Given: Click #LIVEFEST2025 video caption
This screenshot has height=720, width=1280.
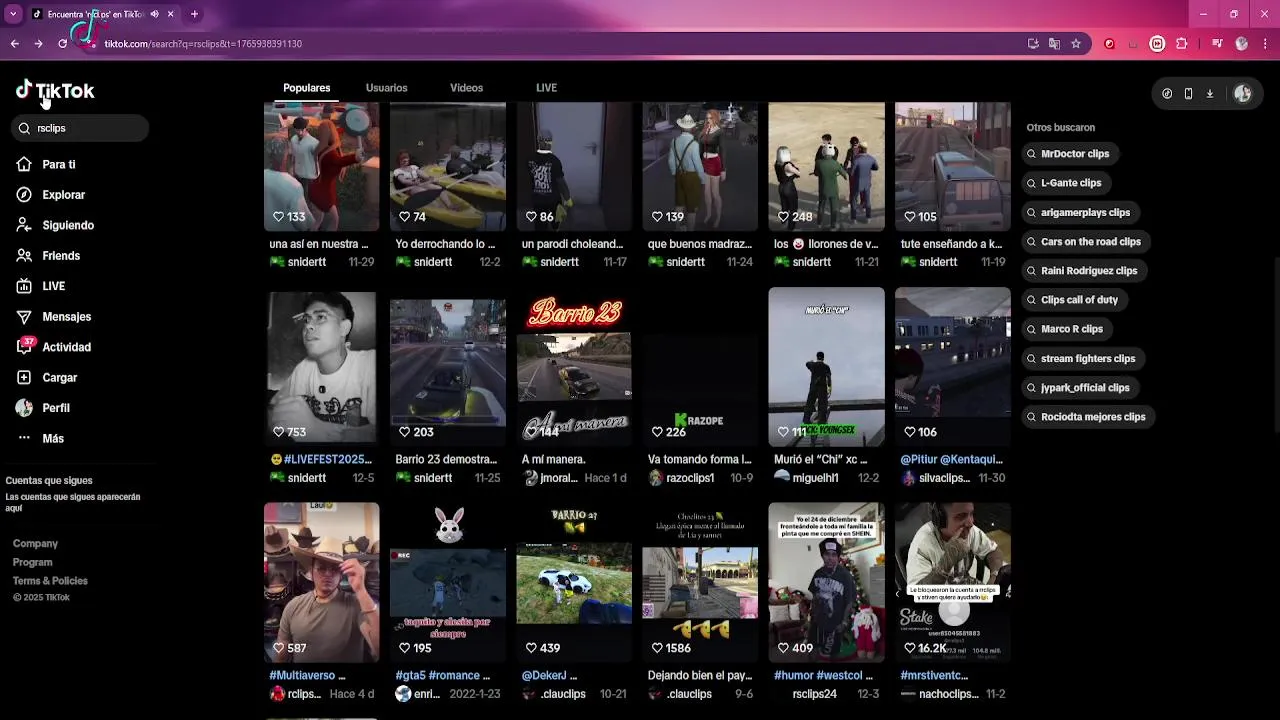Looking at the screenshot, I should (321, 460).
